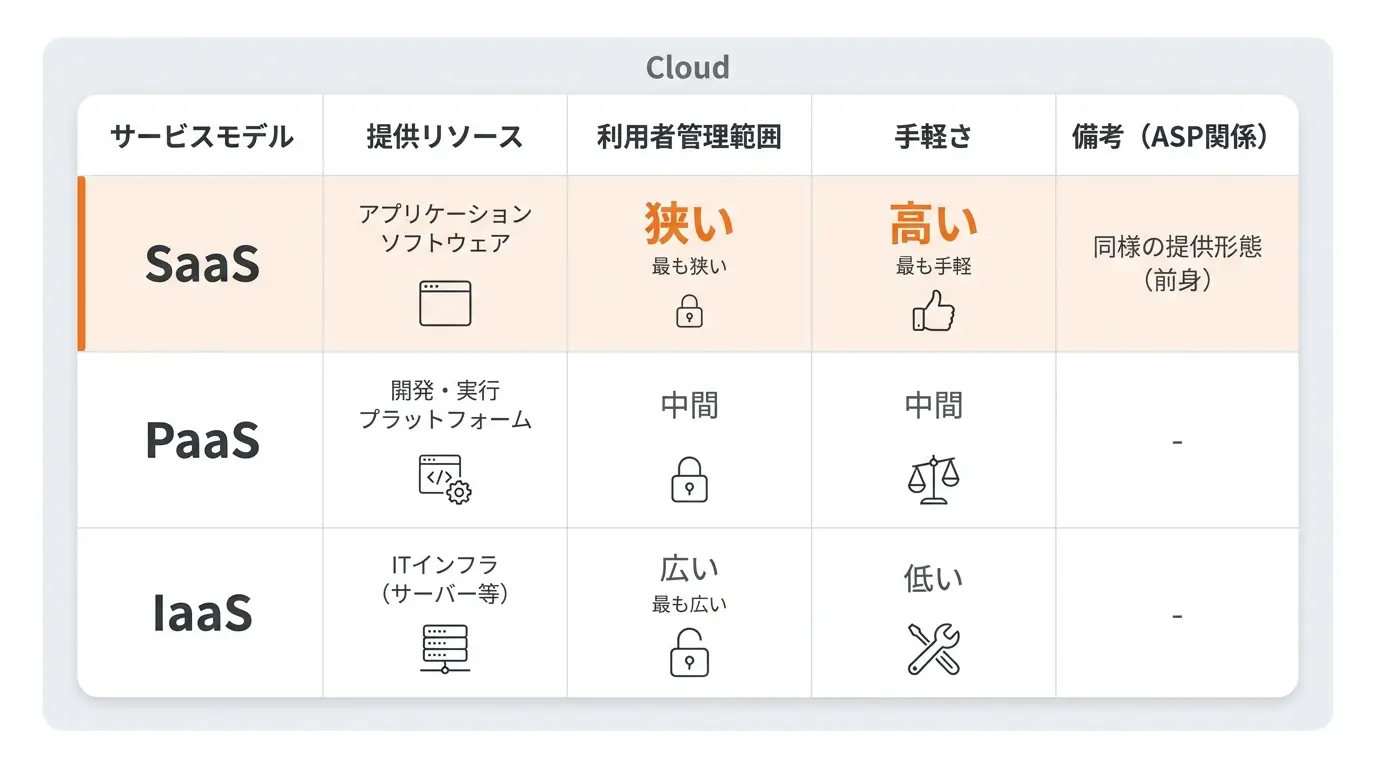
Task: Click the SaaS row label
Action: coord(202,264)
